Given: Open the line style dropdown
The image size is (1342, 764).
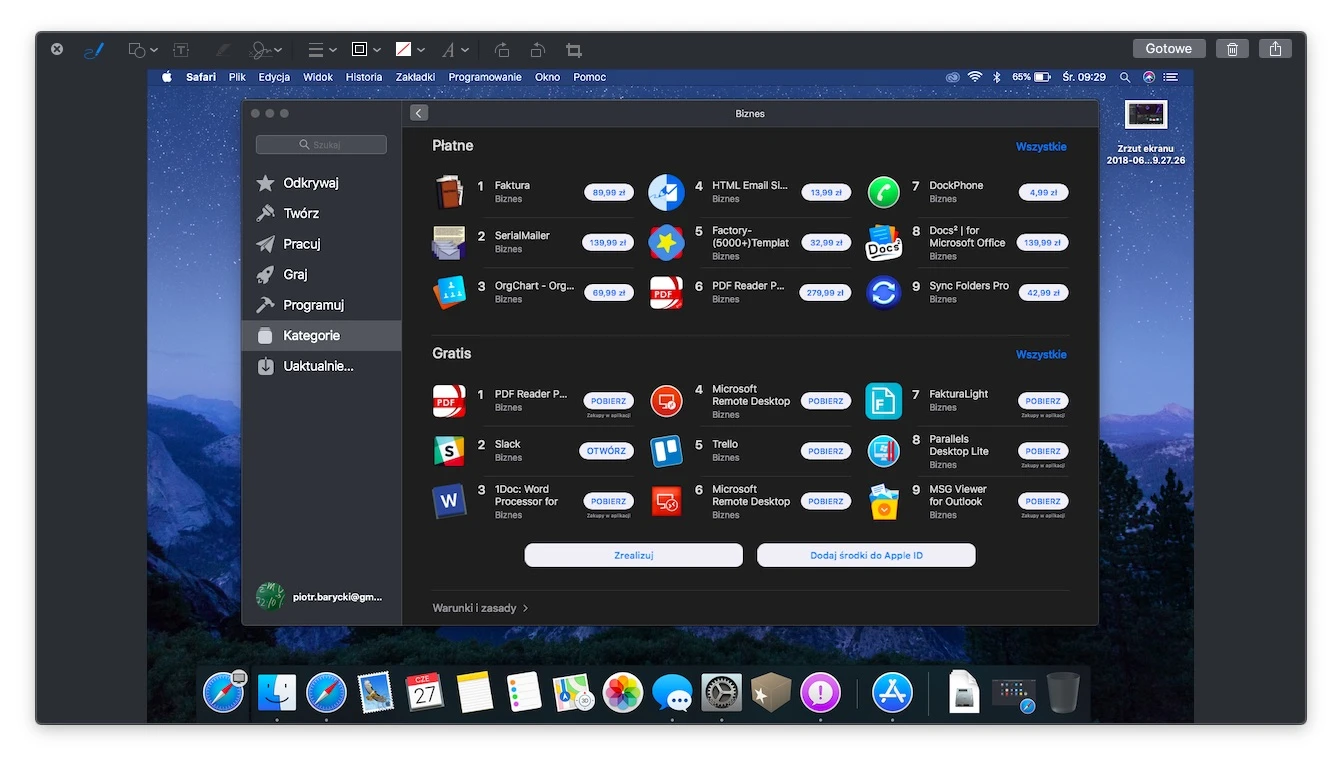Looking at the screenshot, I should click(x=322, y=49).
